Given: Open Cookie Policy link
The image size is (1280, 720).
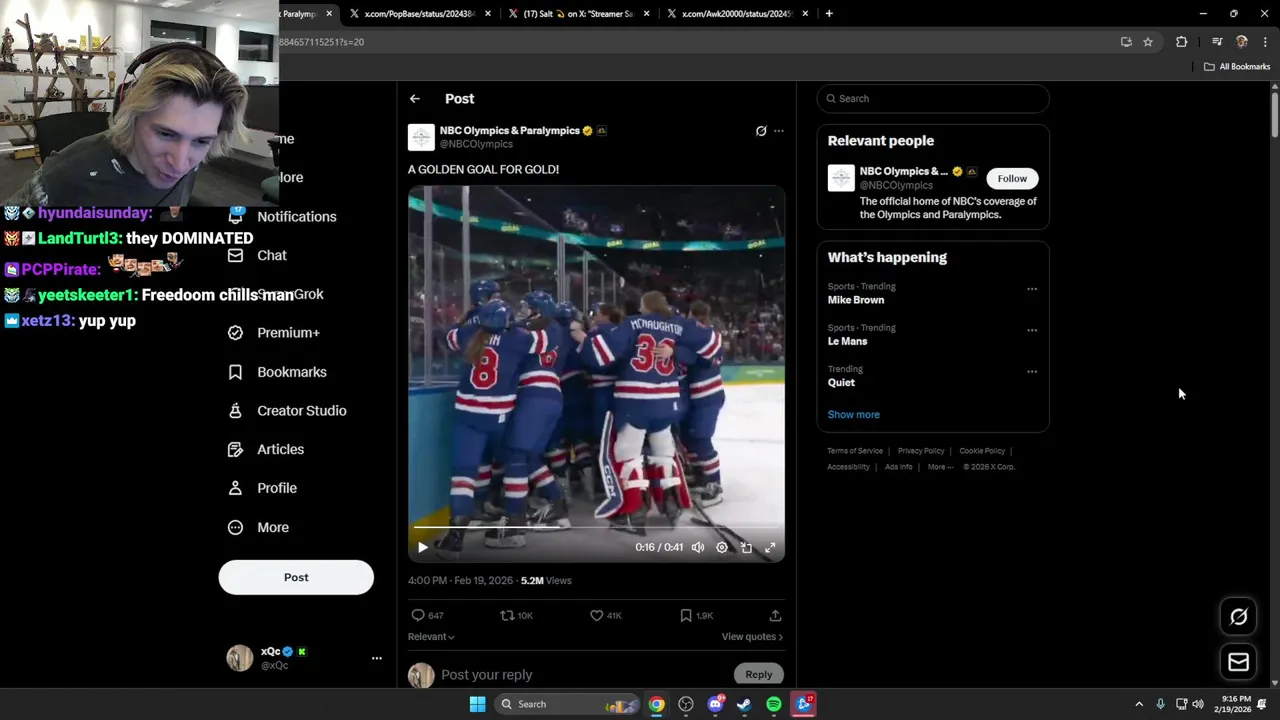Looking at the screenshot, I should [x=982, y=451].
